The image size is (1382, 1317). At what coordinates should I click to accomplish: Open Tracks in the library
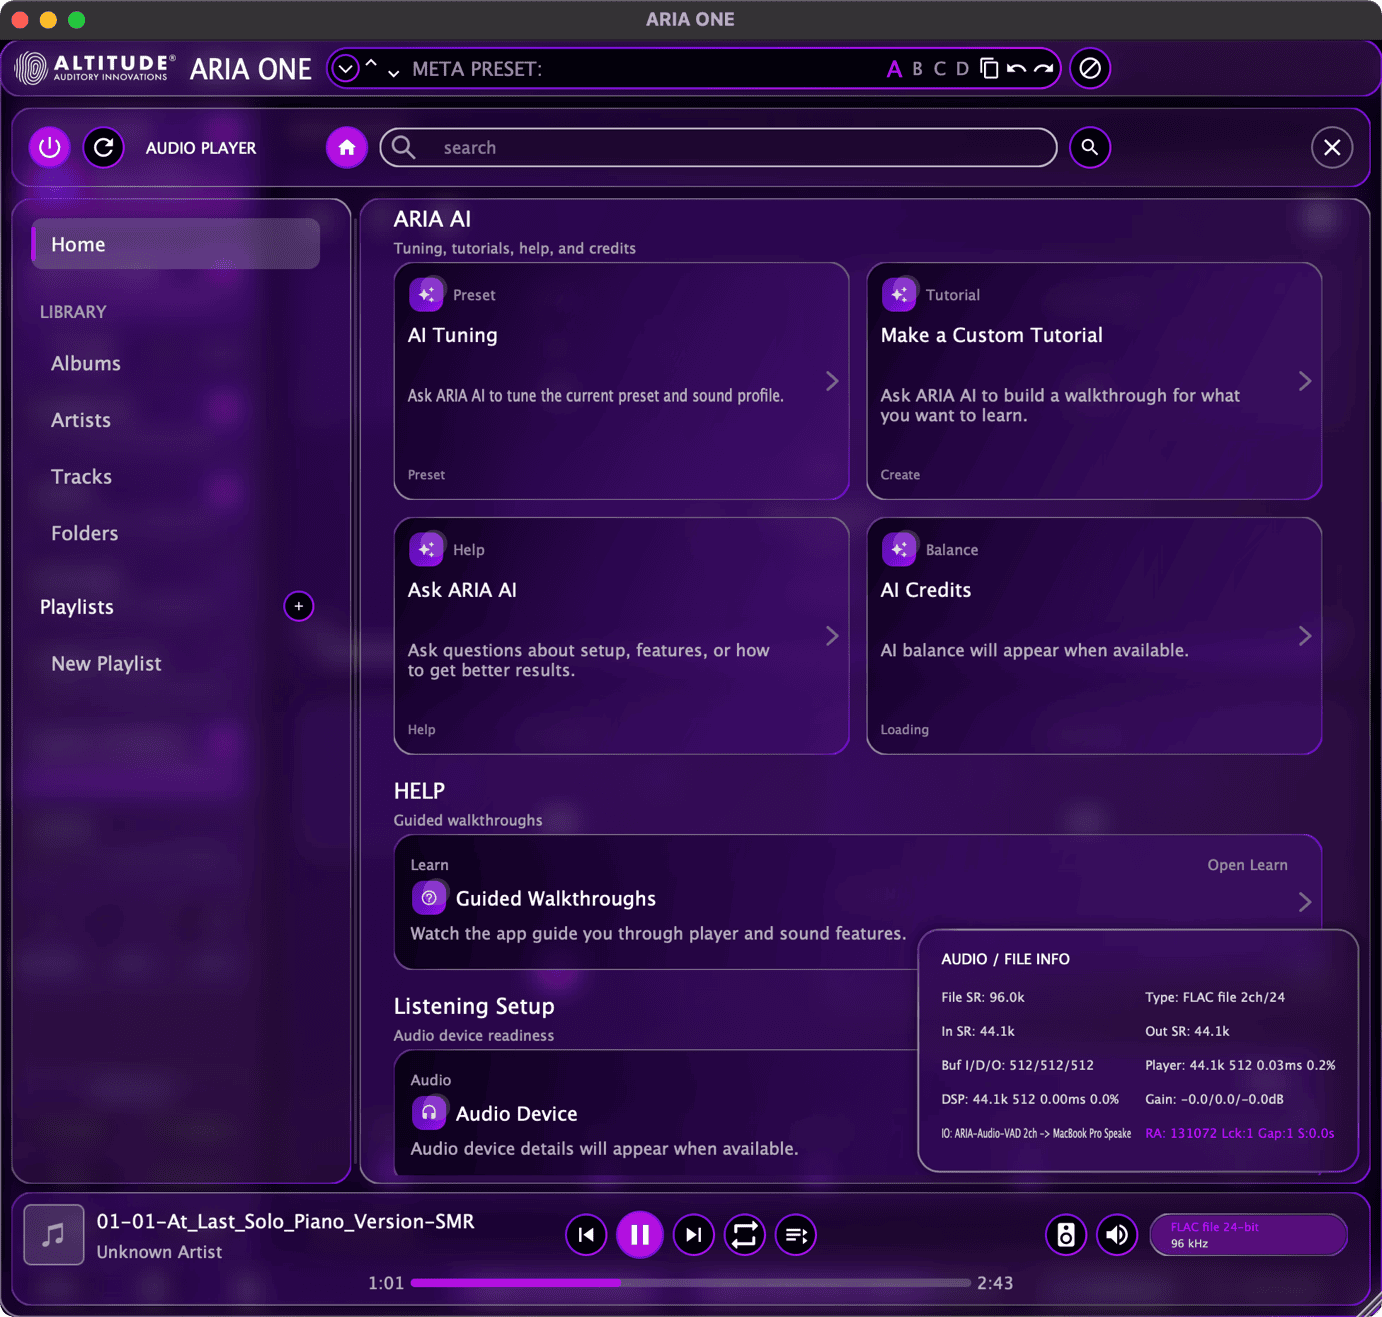pyautogui.click(x=82, y=477)
